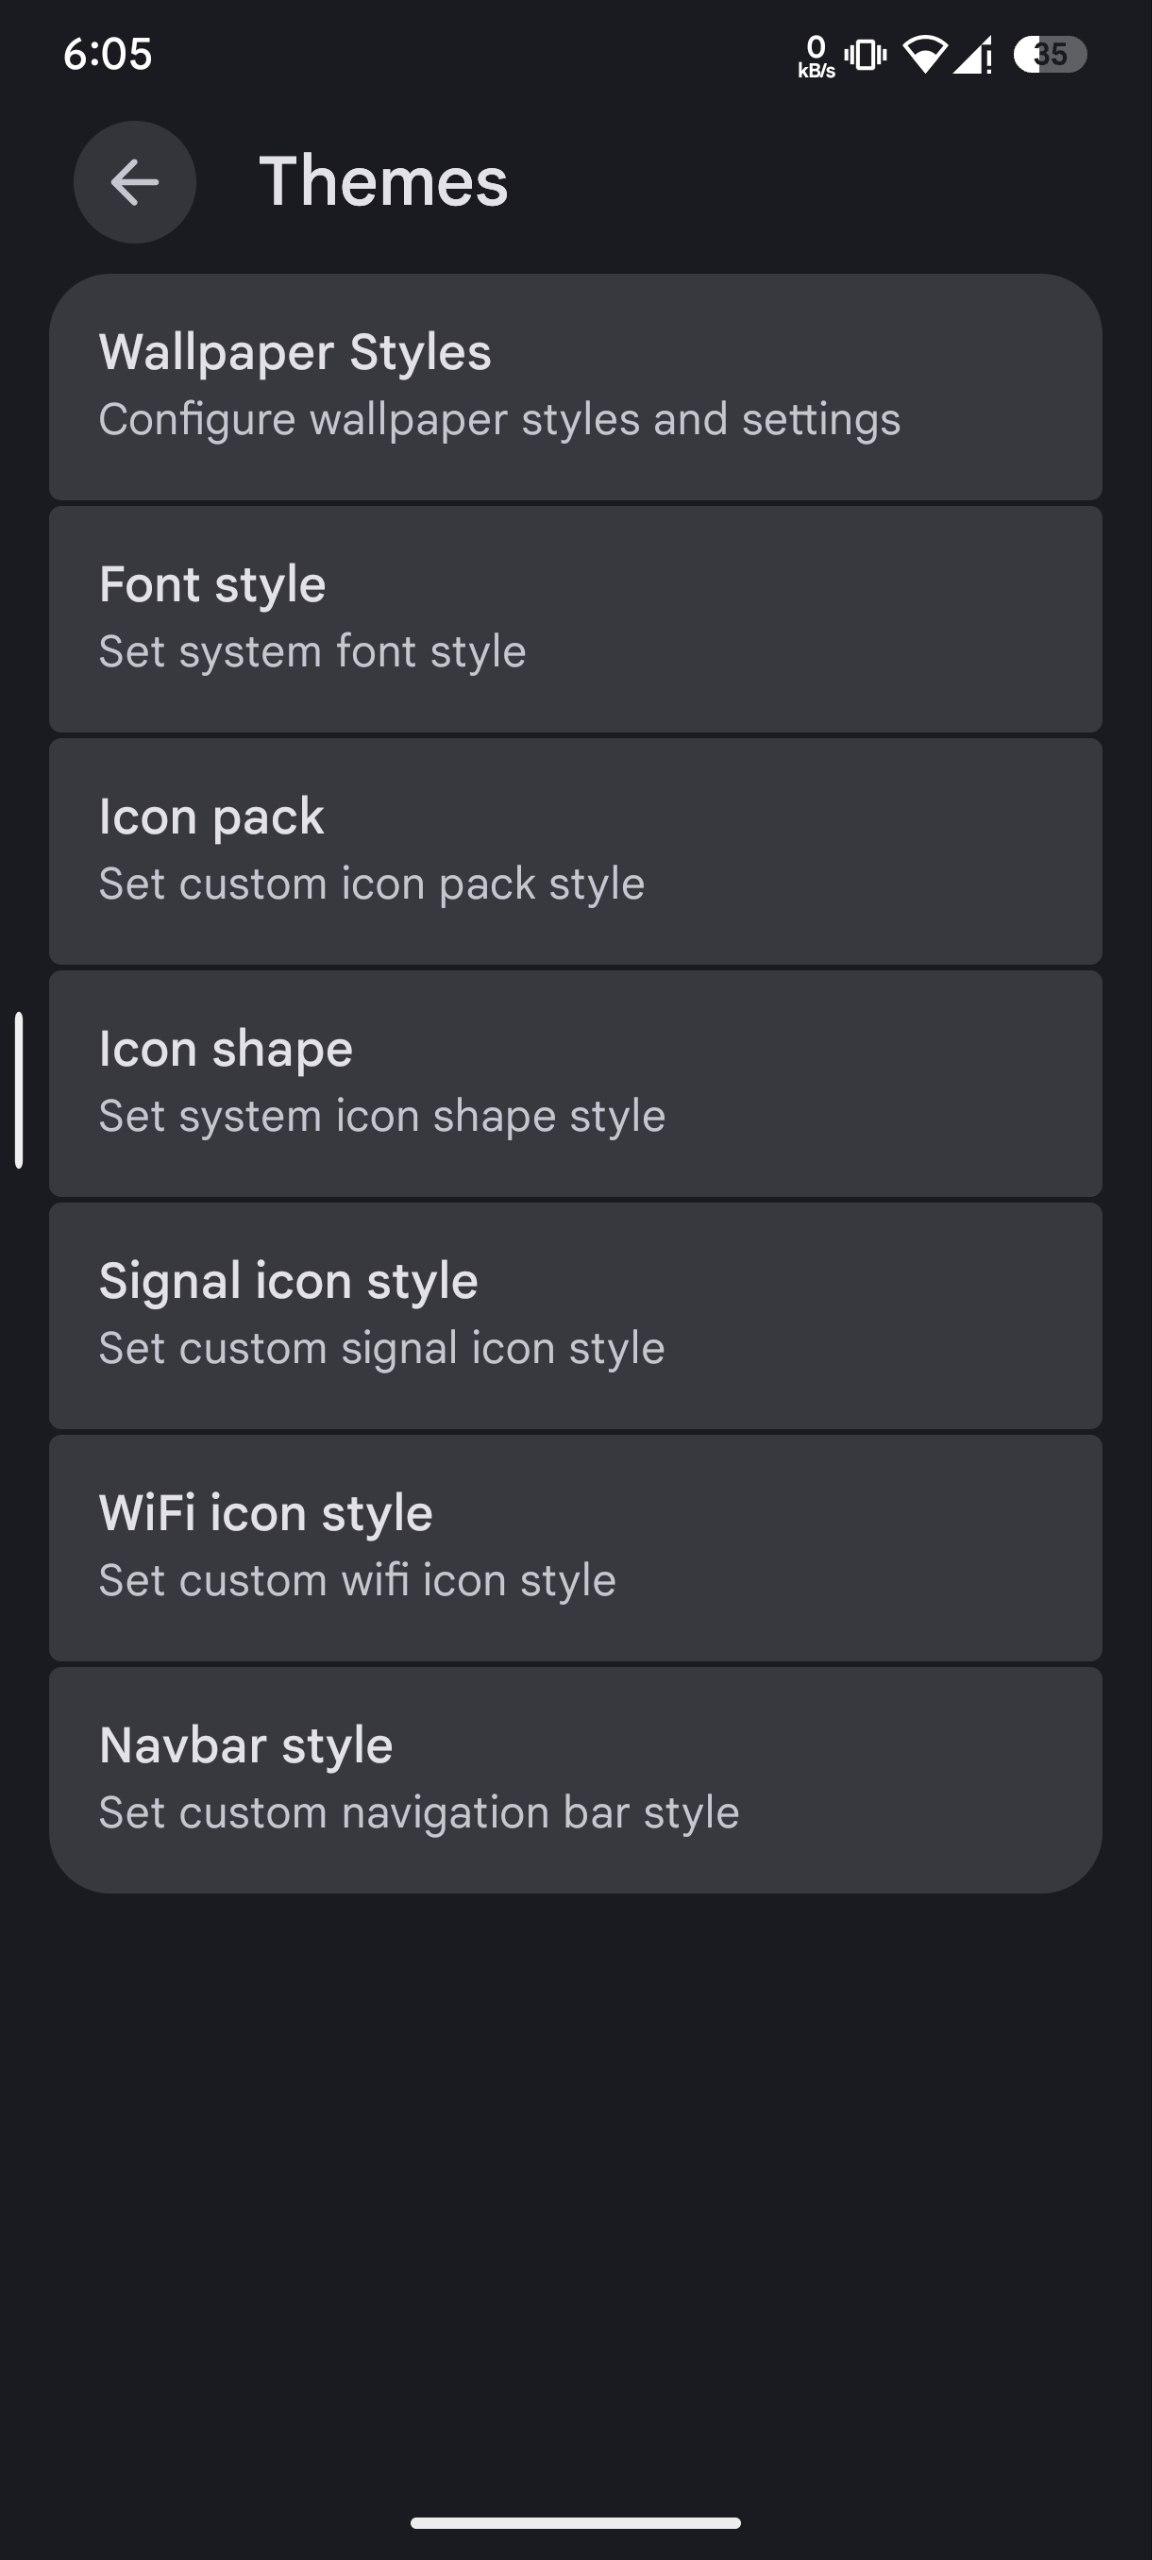Tap the cellular signal status icon
The height and width of the screenshot is (2560, 1152).
click(972, 55)
